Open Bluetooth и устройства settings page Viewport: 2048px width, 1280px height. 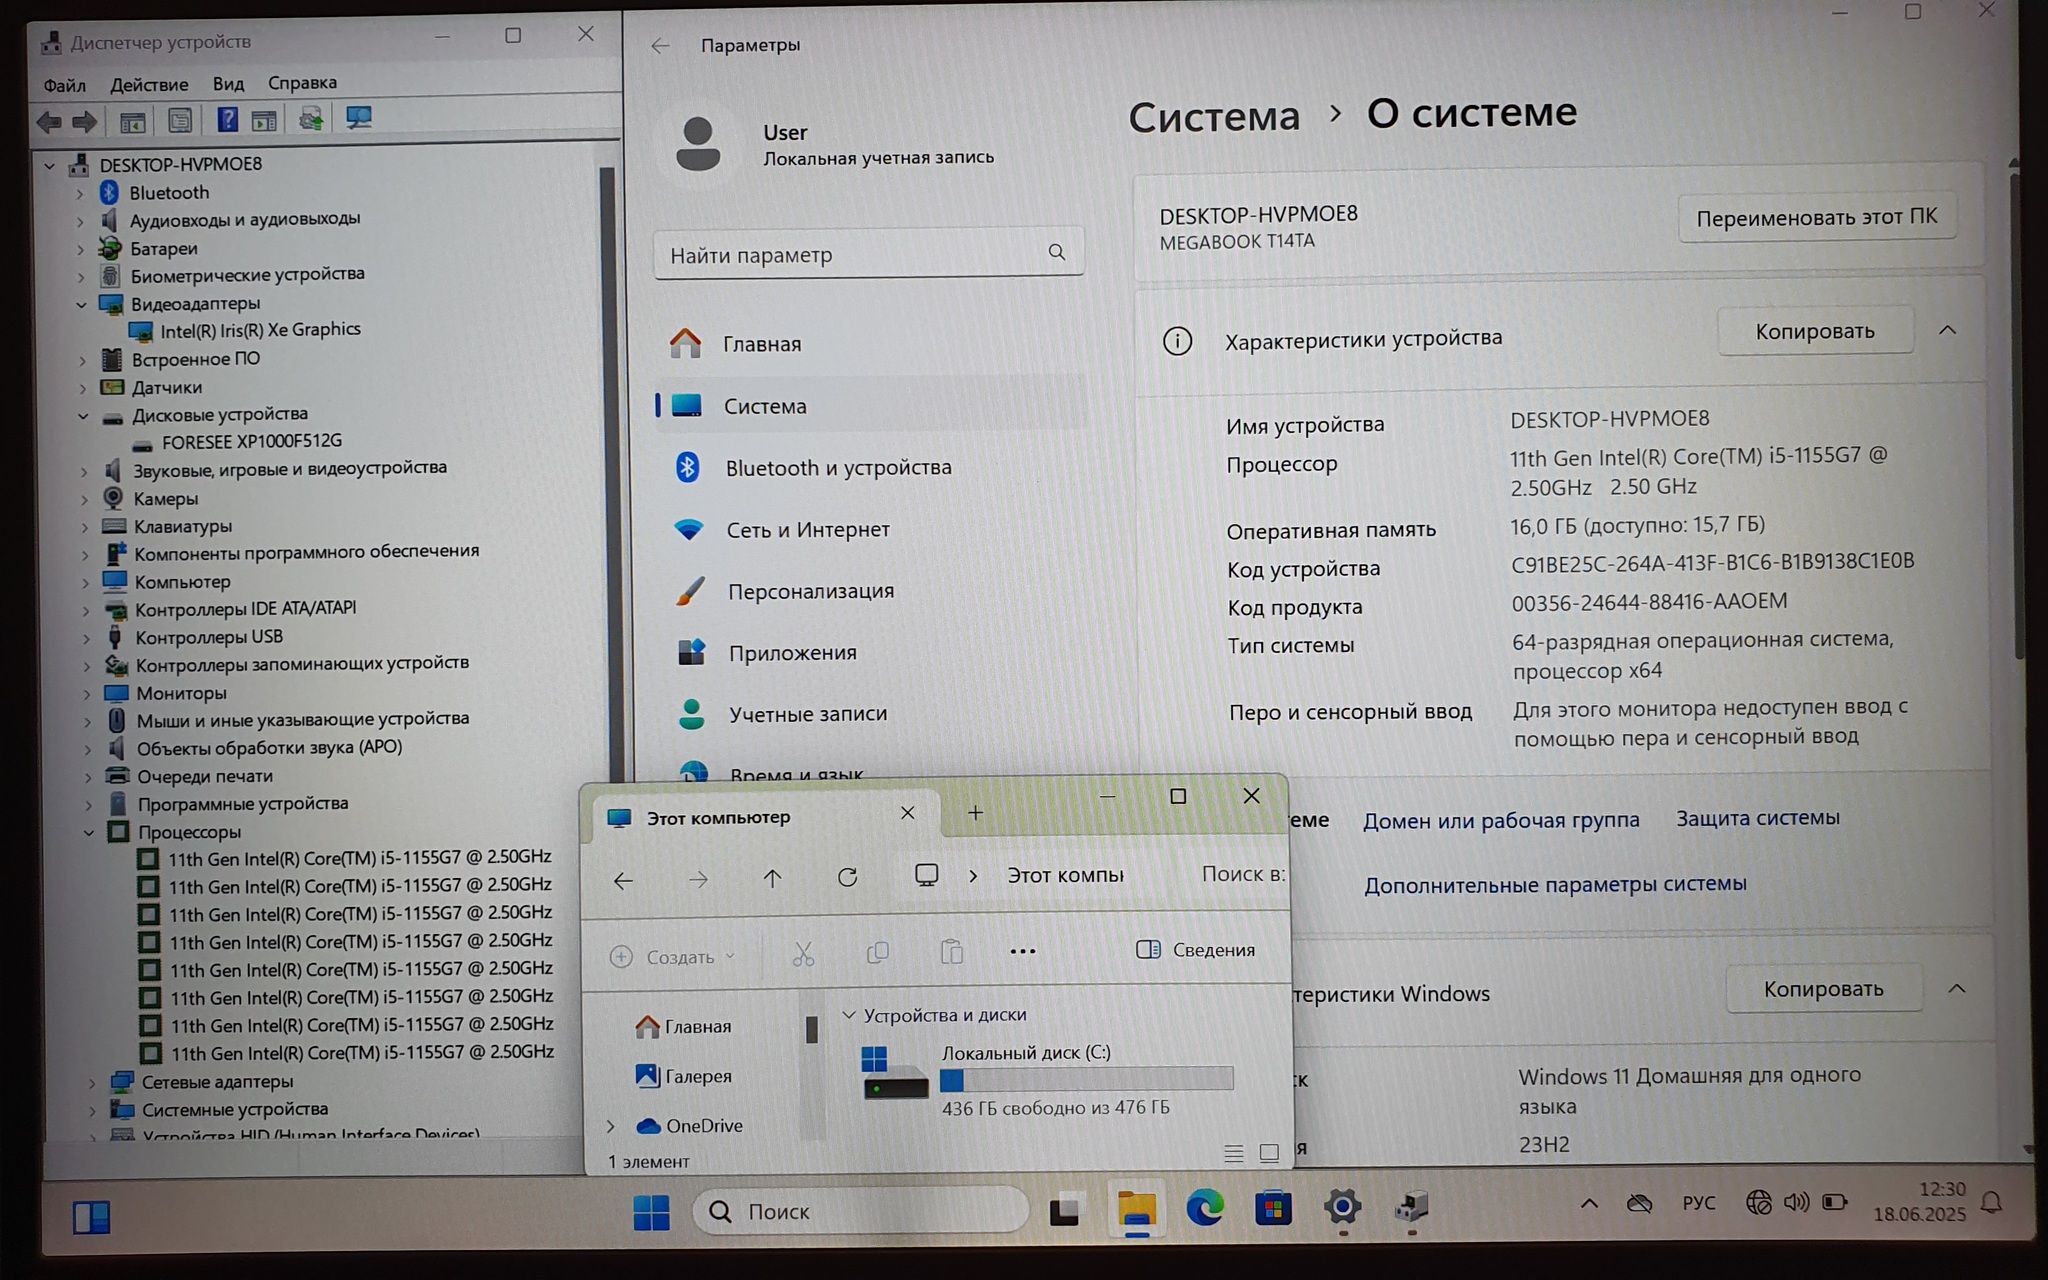coord(838,468)
